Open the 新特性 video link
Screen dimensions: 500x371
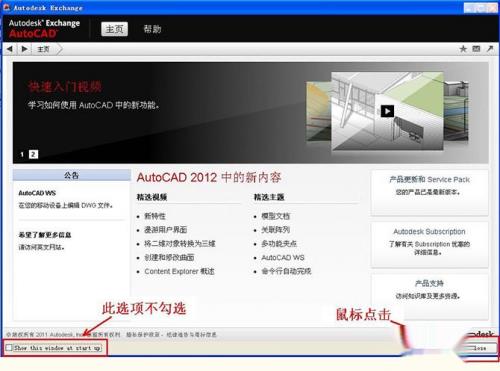click(155, 216)
